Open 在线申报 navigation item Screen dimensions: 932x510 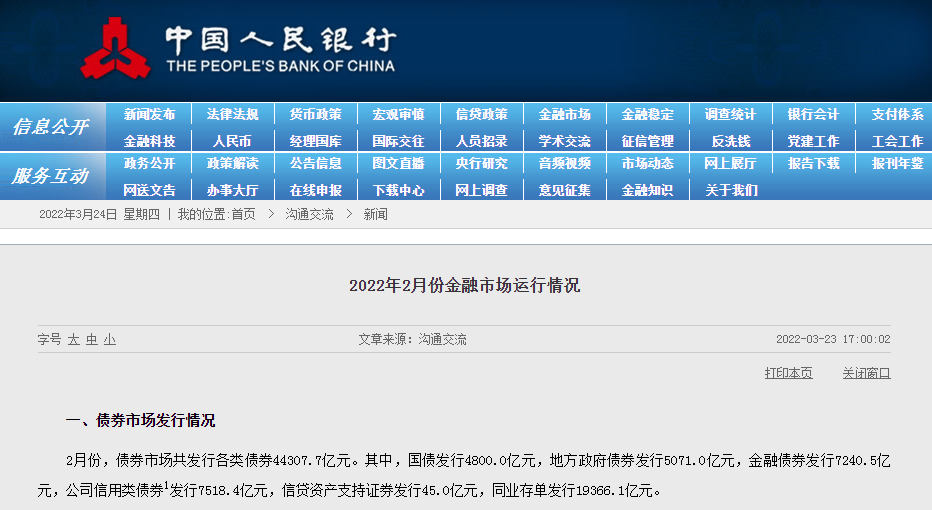(x=316, y=190)
